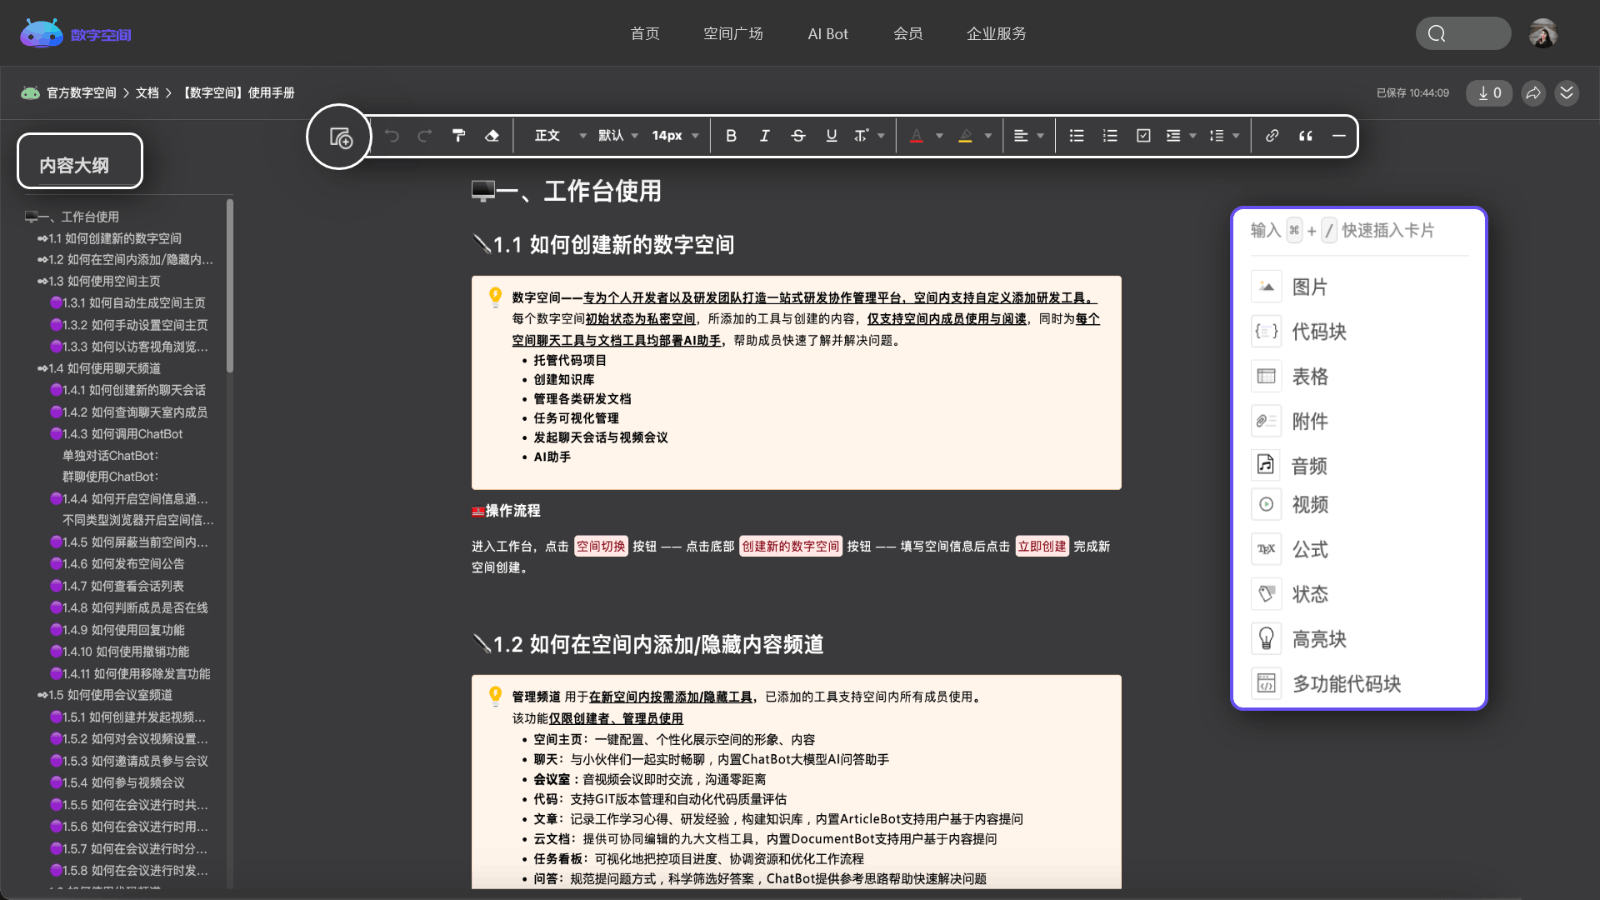Toggle underline formatting
This screenshot has height=900, width=1600.
coord(831,135)
